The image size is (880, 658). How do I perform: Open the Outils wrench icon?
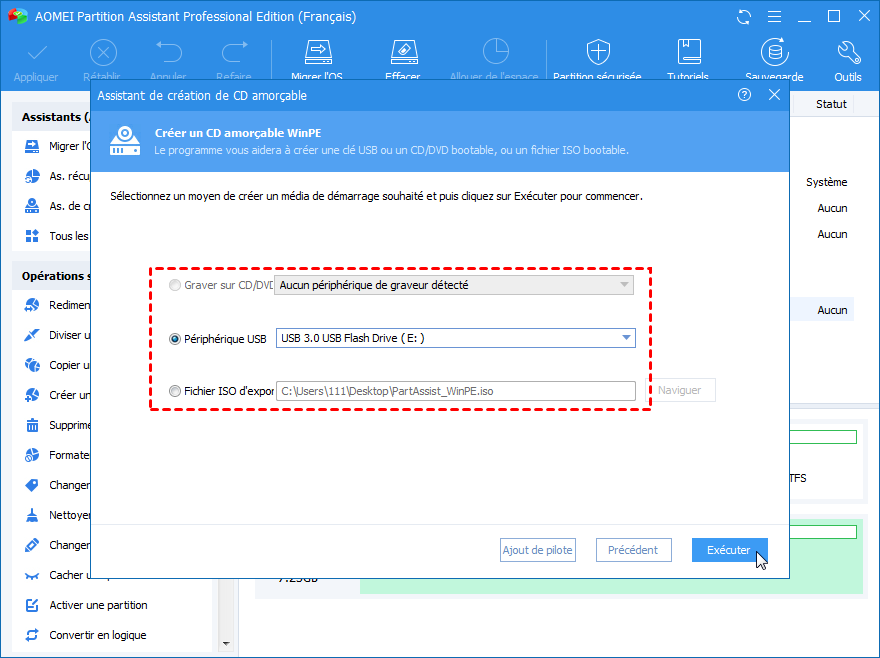848,52
